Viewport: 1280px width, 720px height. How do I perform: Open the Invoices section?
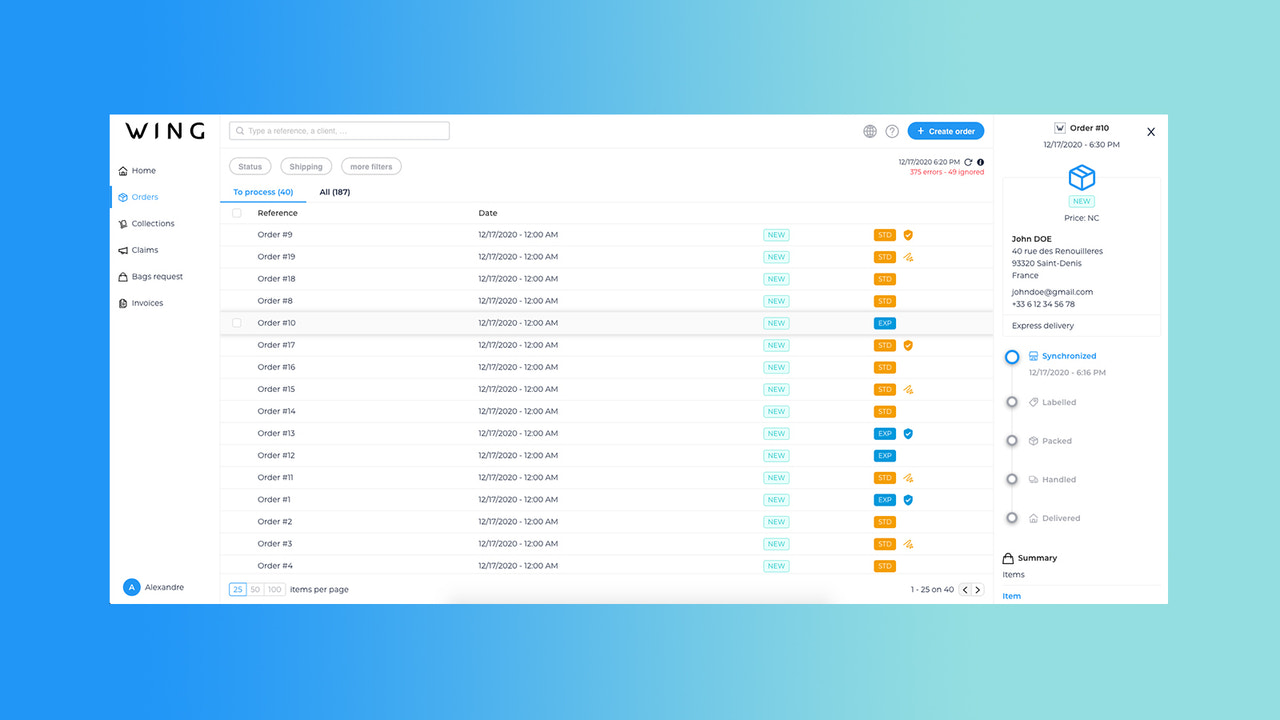click(x=145, y=303)
